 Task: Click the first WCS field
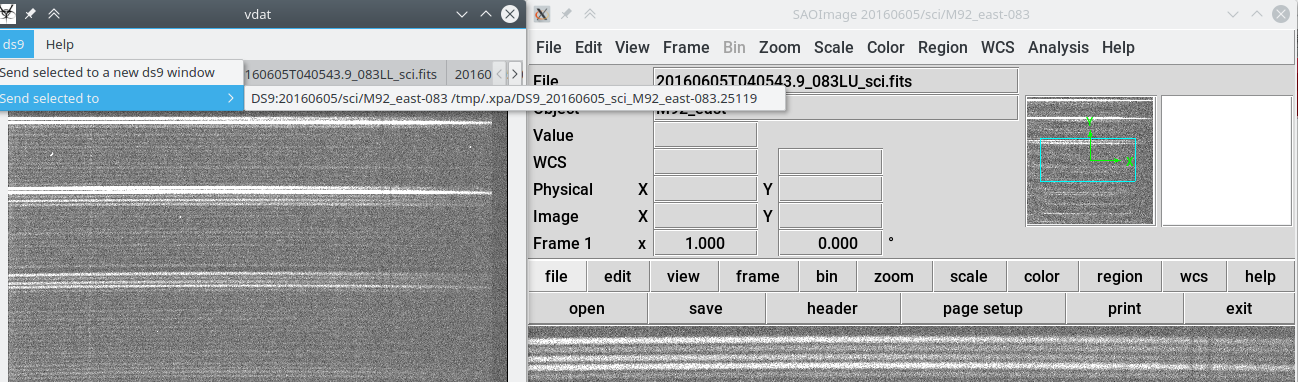pos(705,162)
